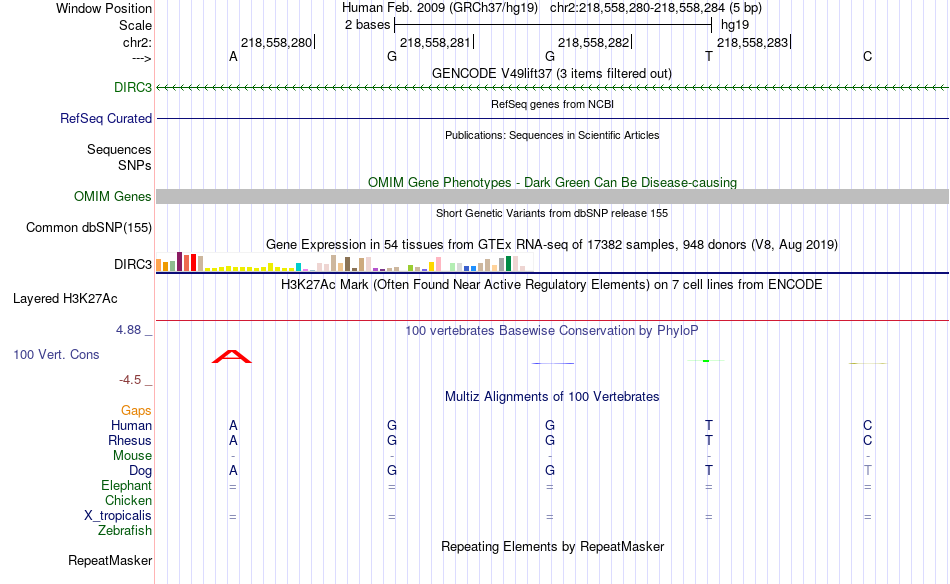
Task: Select the Rhesus alignment row label
Action: point(130,440)
